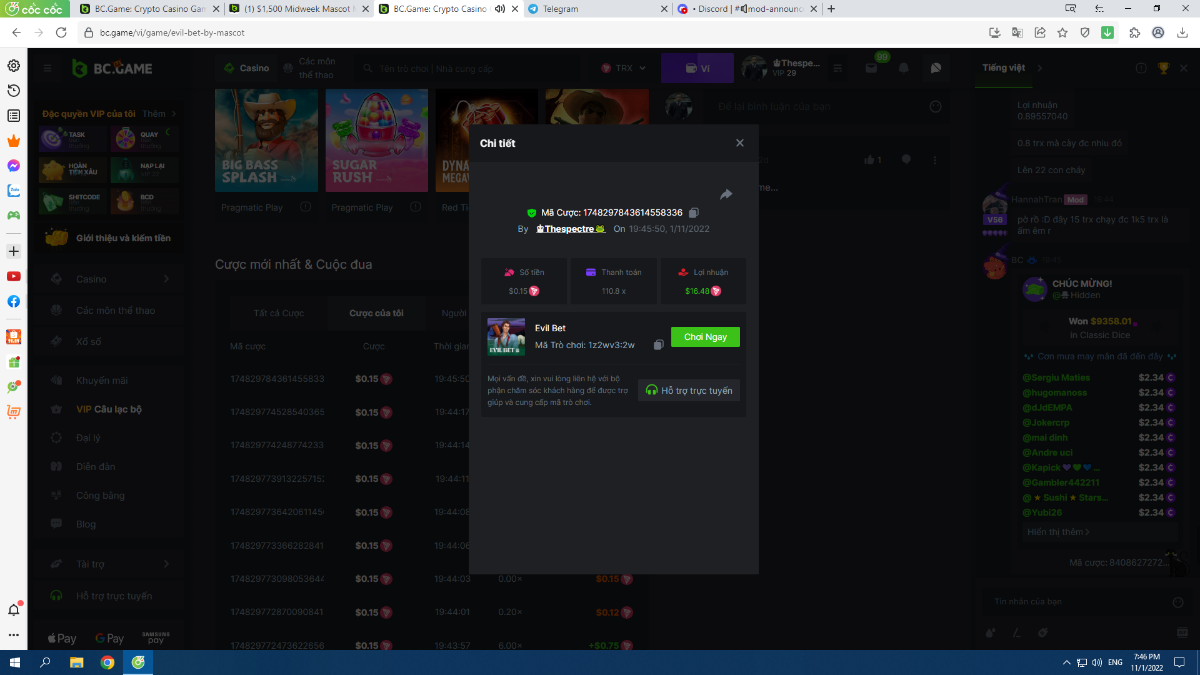Close the Chi tiết dialog
The image size is (1200, 675).
pyautogui.click(x=740, y=143)
